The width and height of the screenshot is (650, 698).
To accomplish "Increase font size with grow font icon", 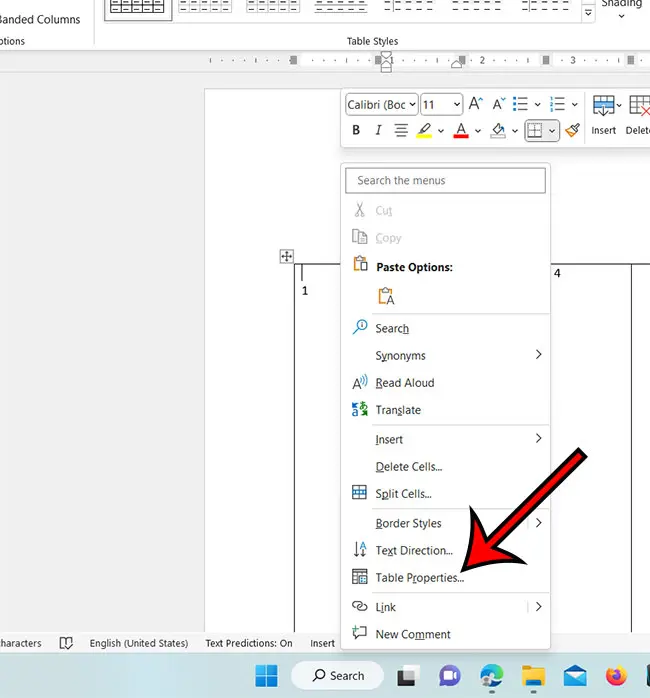I will (x=476, y=104).
